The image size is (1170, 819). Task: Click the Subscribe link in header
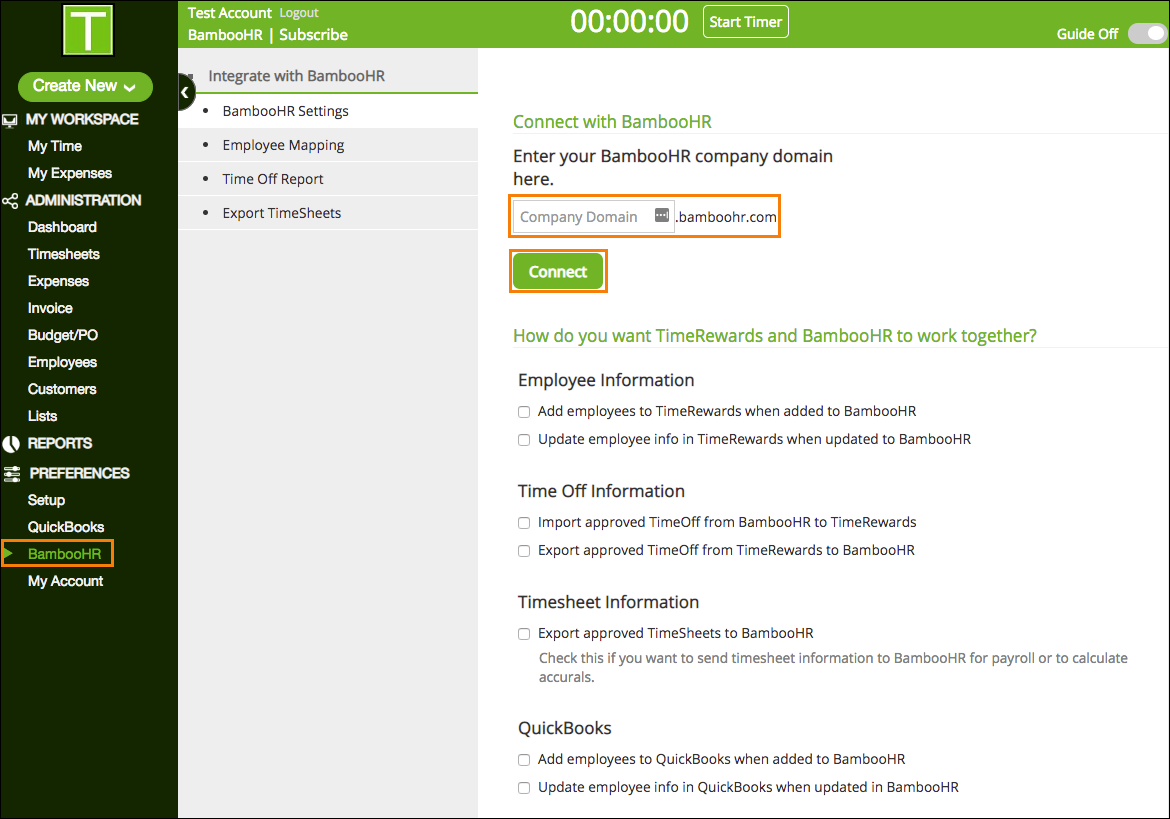click(x=313, y=35)
